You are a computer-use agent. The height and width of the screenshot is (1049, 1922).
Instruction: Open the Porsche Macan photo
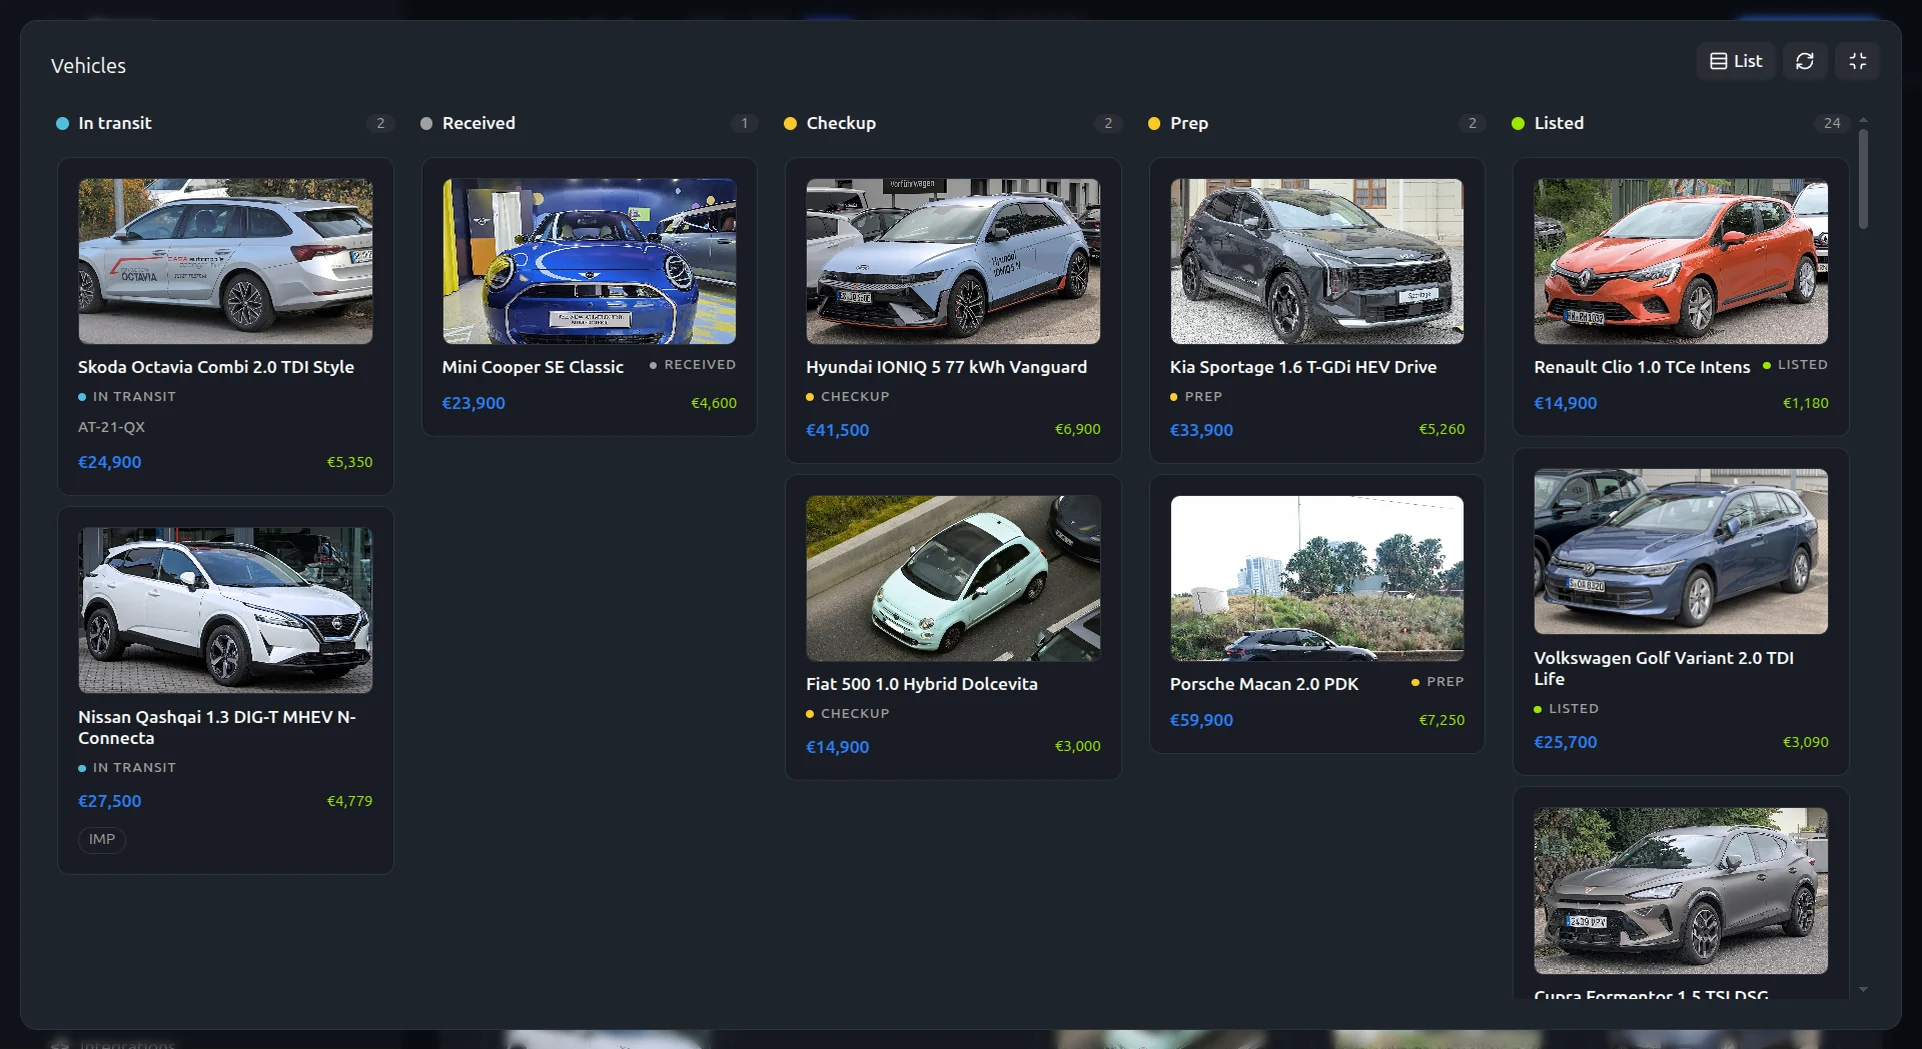[x=1317, y=578]
